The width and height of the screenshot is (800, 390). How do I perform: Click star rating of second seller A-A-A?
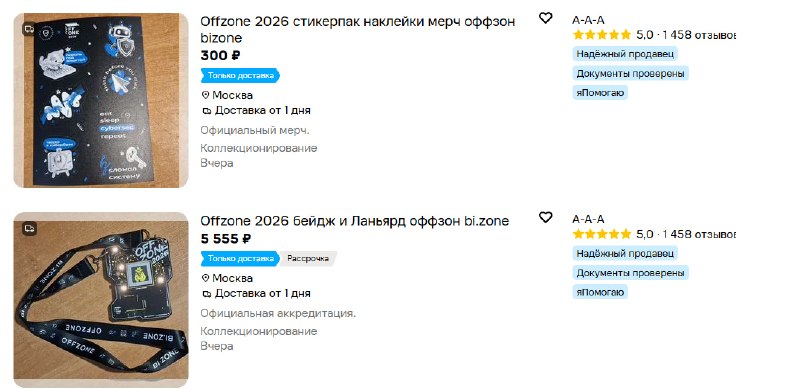tap(602, 234)
